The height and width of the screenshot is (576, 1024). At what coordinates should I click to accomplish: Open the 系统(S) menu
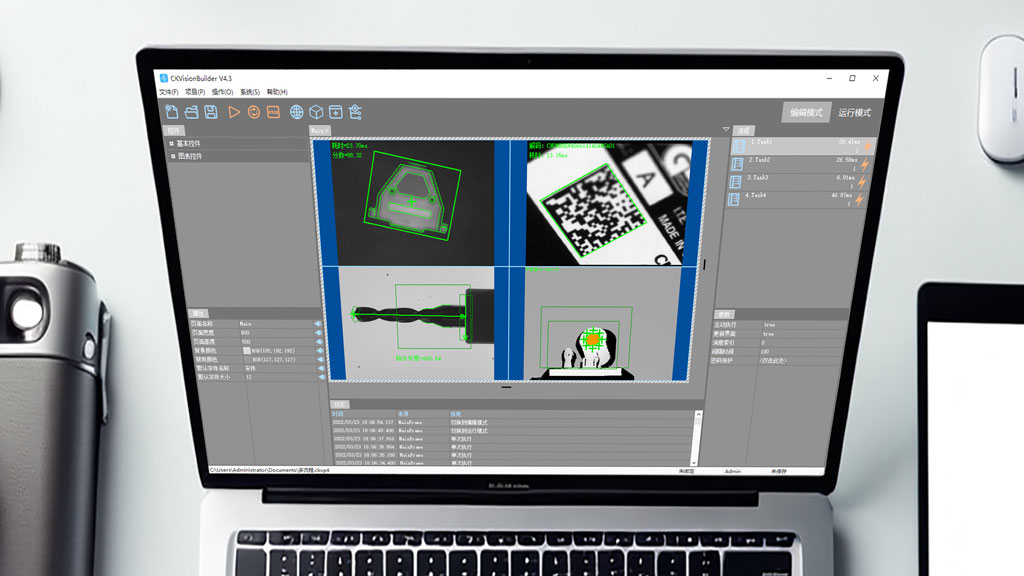click(x=249, y=92)
